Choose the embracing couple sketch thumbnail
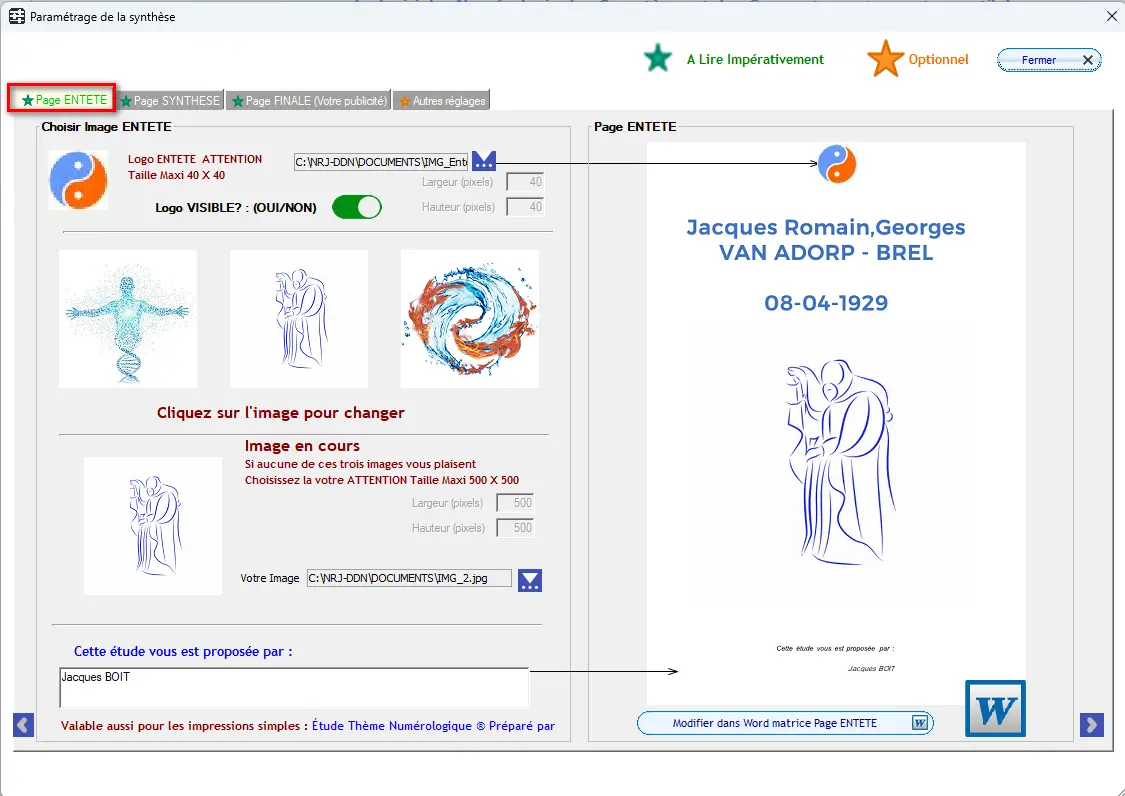1125x796 pixels. click(299, 318)
